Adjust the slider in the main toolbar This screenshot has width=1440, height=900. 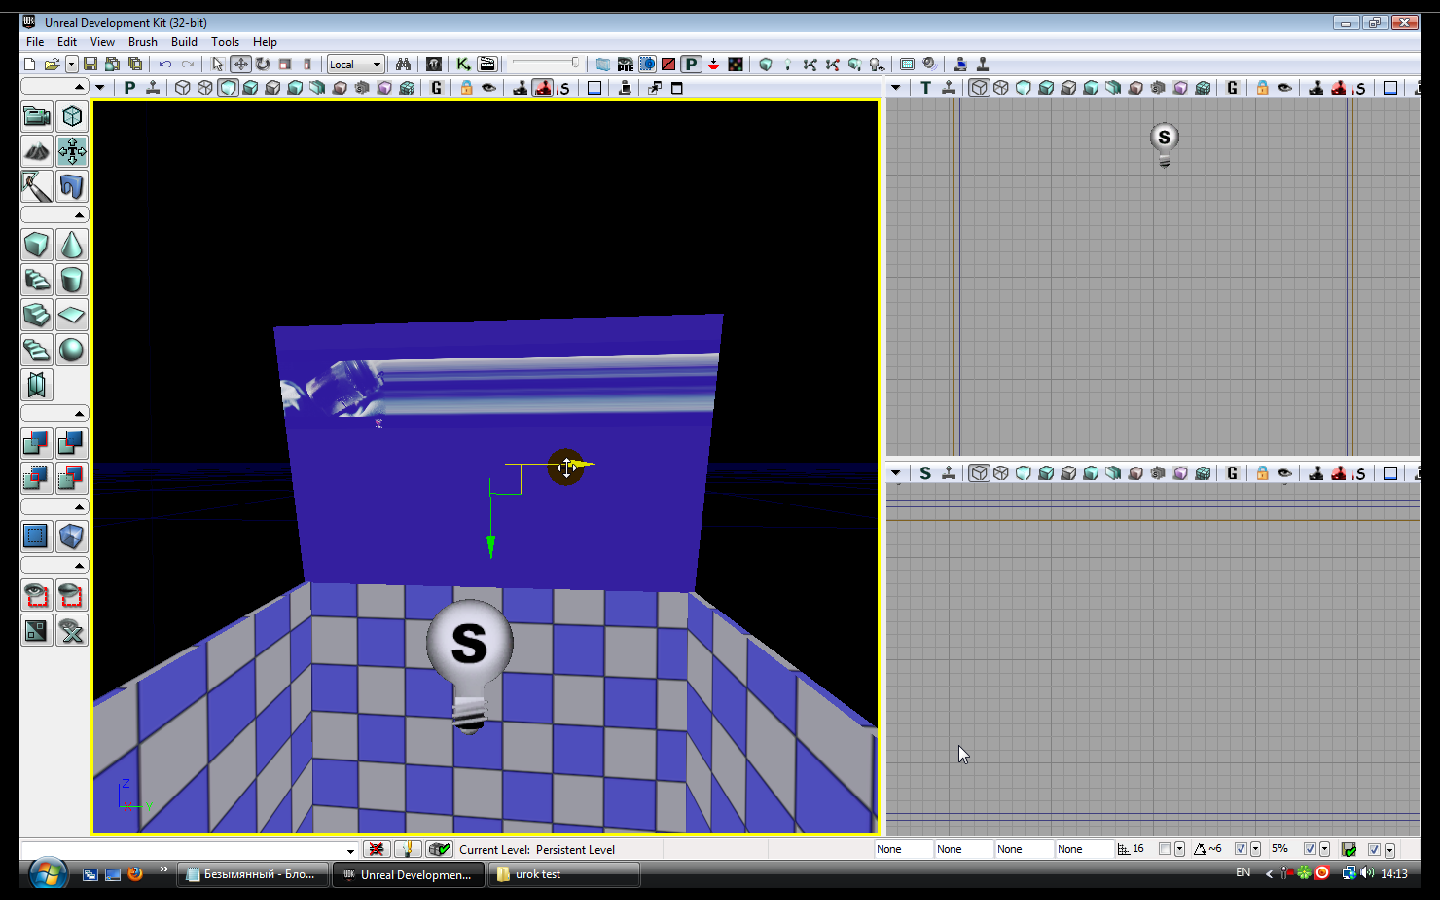(574, 63)
